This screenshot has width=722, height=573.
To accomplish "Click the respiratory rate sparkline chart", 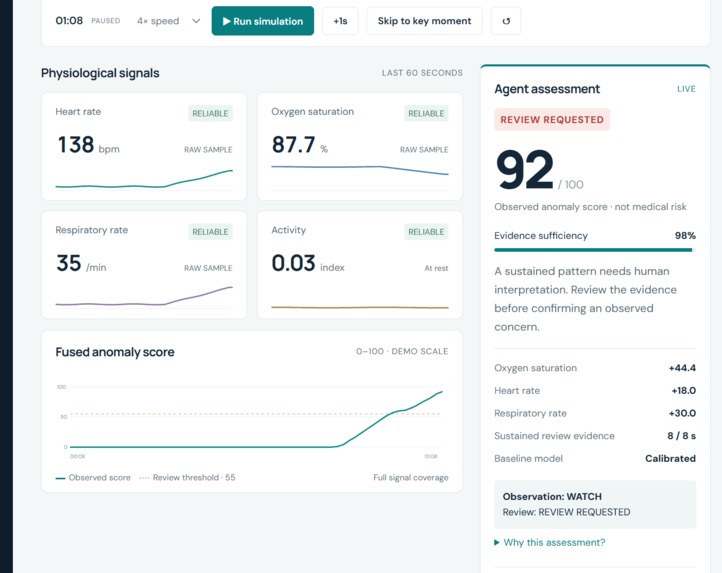I will (144, 296).
